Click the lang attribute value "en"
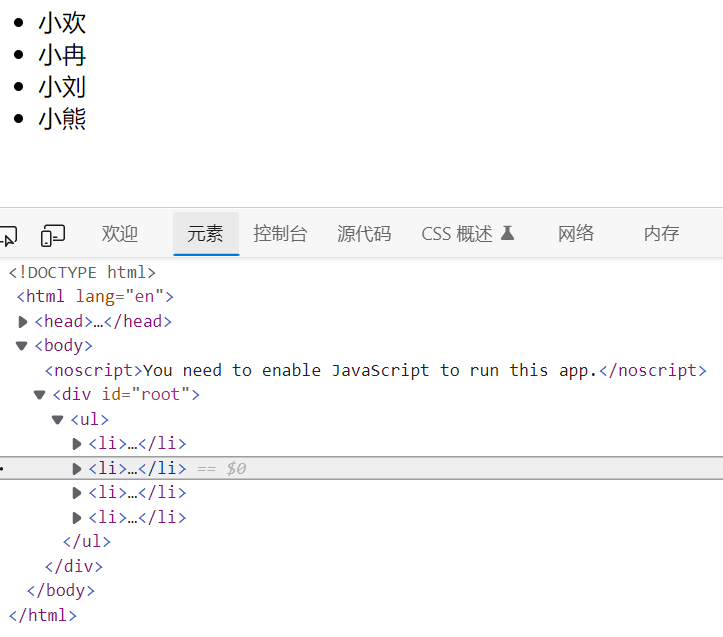This screenshot has width=723, height=637. [144, 297]
